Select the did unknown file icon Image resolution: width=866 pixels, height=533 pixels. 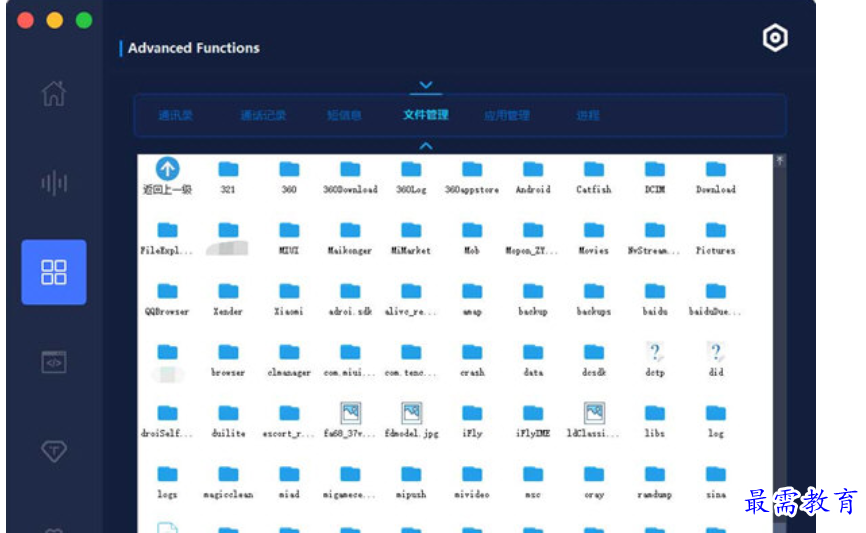point(716,352)
